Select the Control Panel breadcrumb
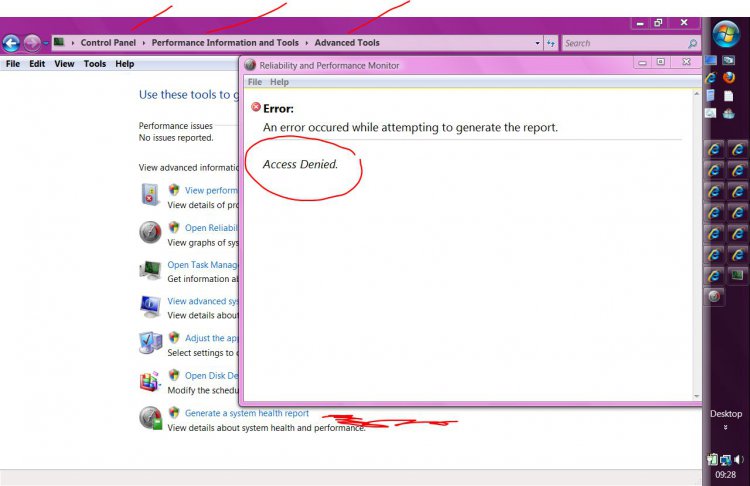Viewport: 750px width, 486px height. [108, 43]
